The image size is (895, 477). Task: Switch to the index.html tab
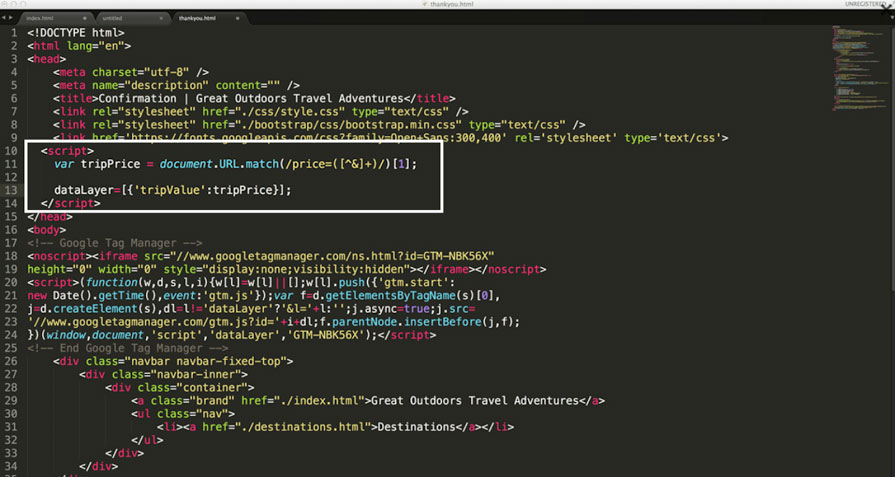click(55, 18)
